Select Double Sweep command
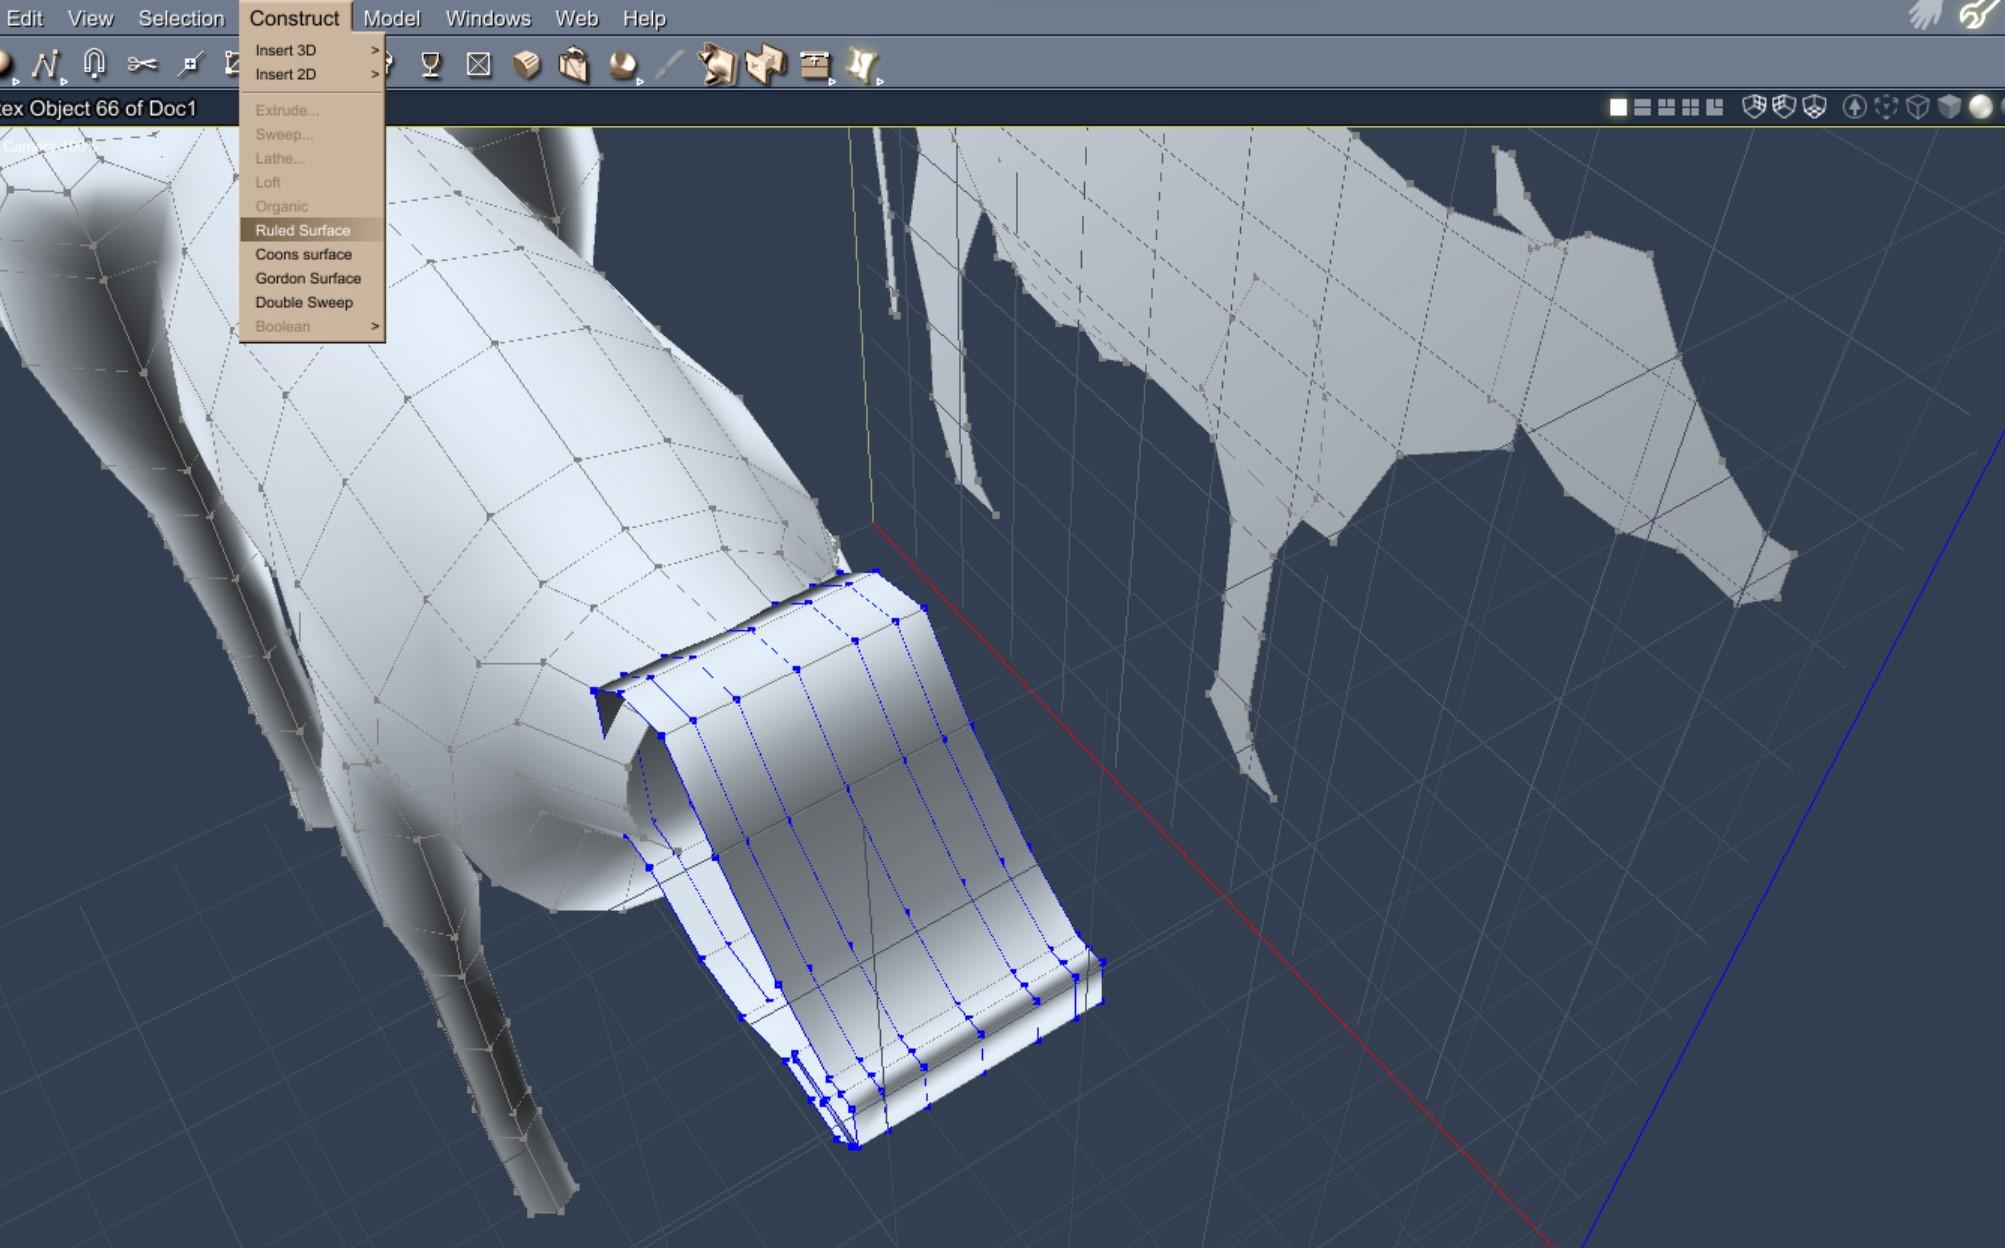The height and width of the screenshot is (1248, 2005). coord(303,302)
